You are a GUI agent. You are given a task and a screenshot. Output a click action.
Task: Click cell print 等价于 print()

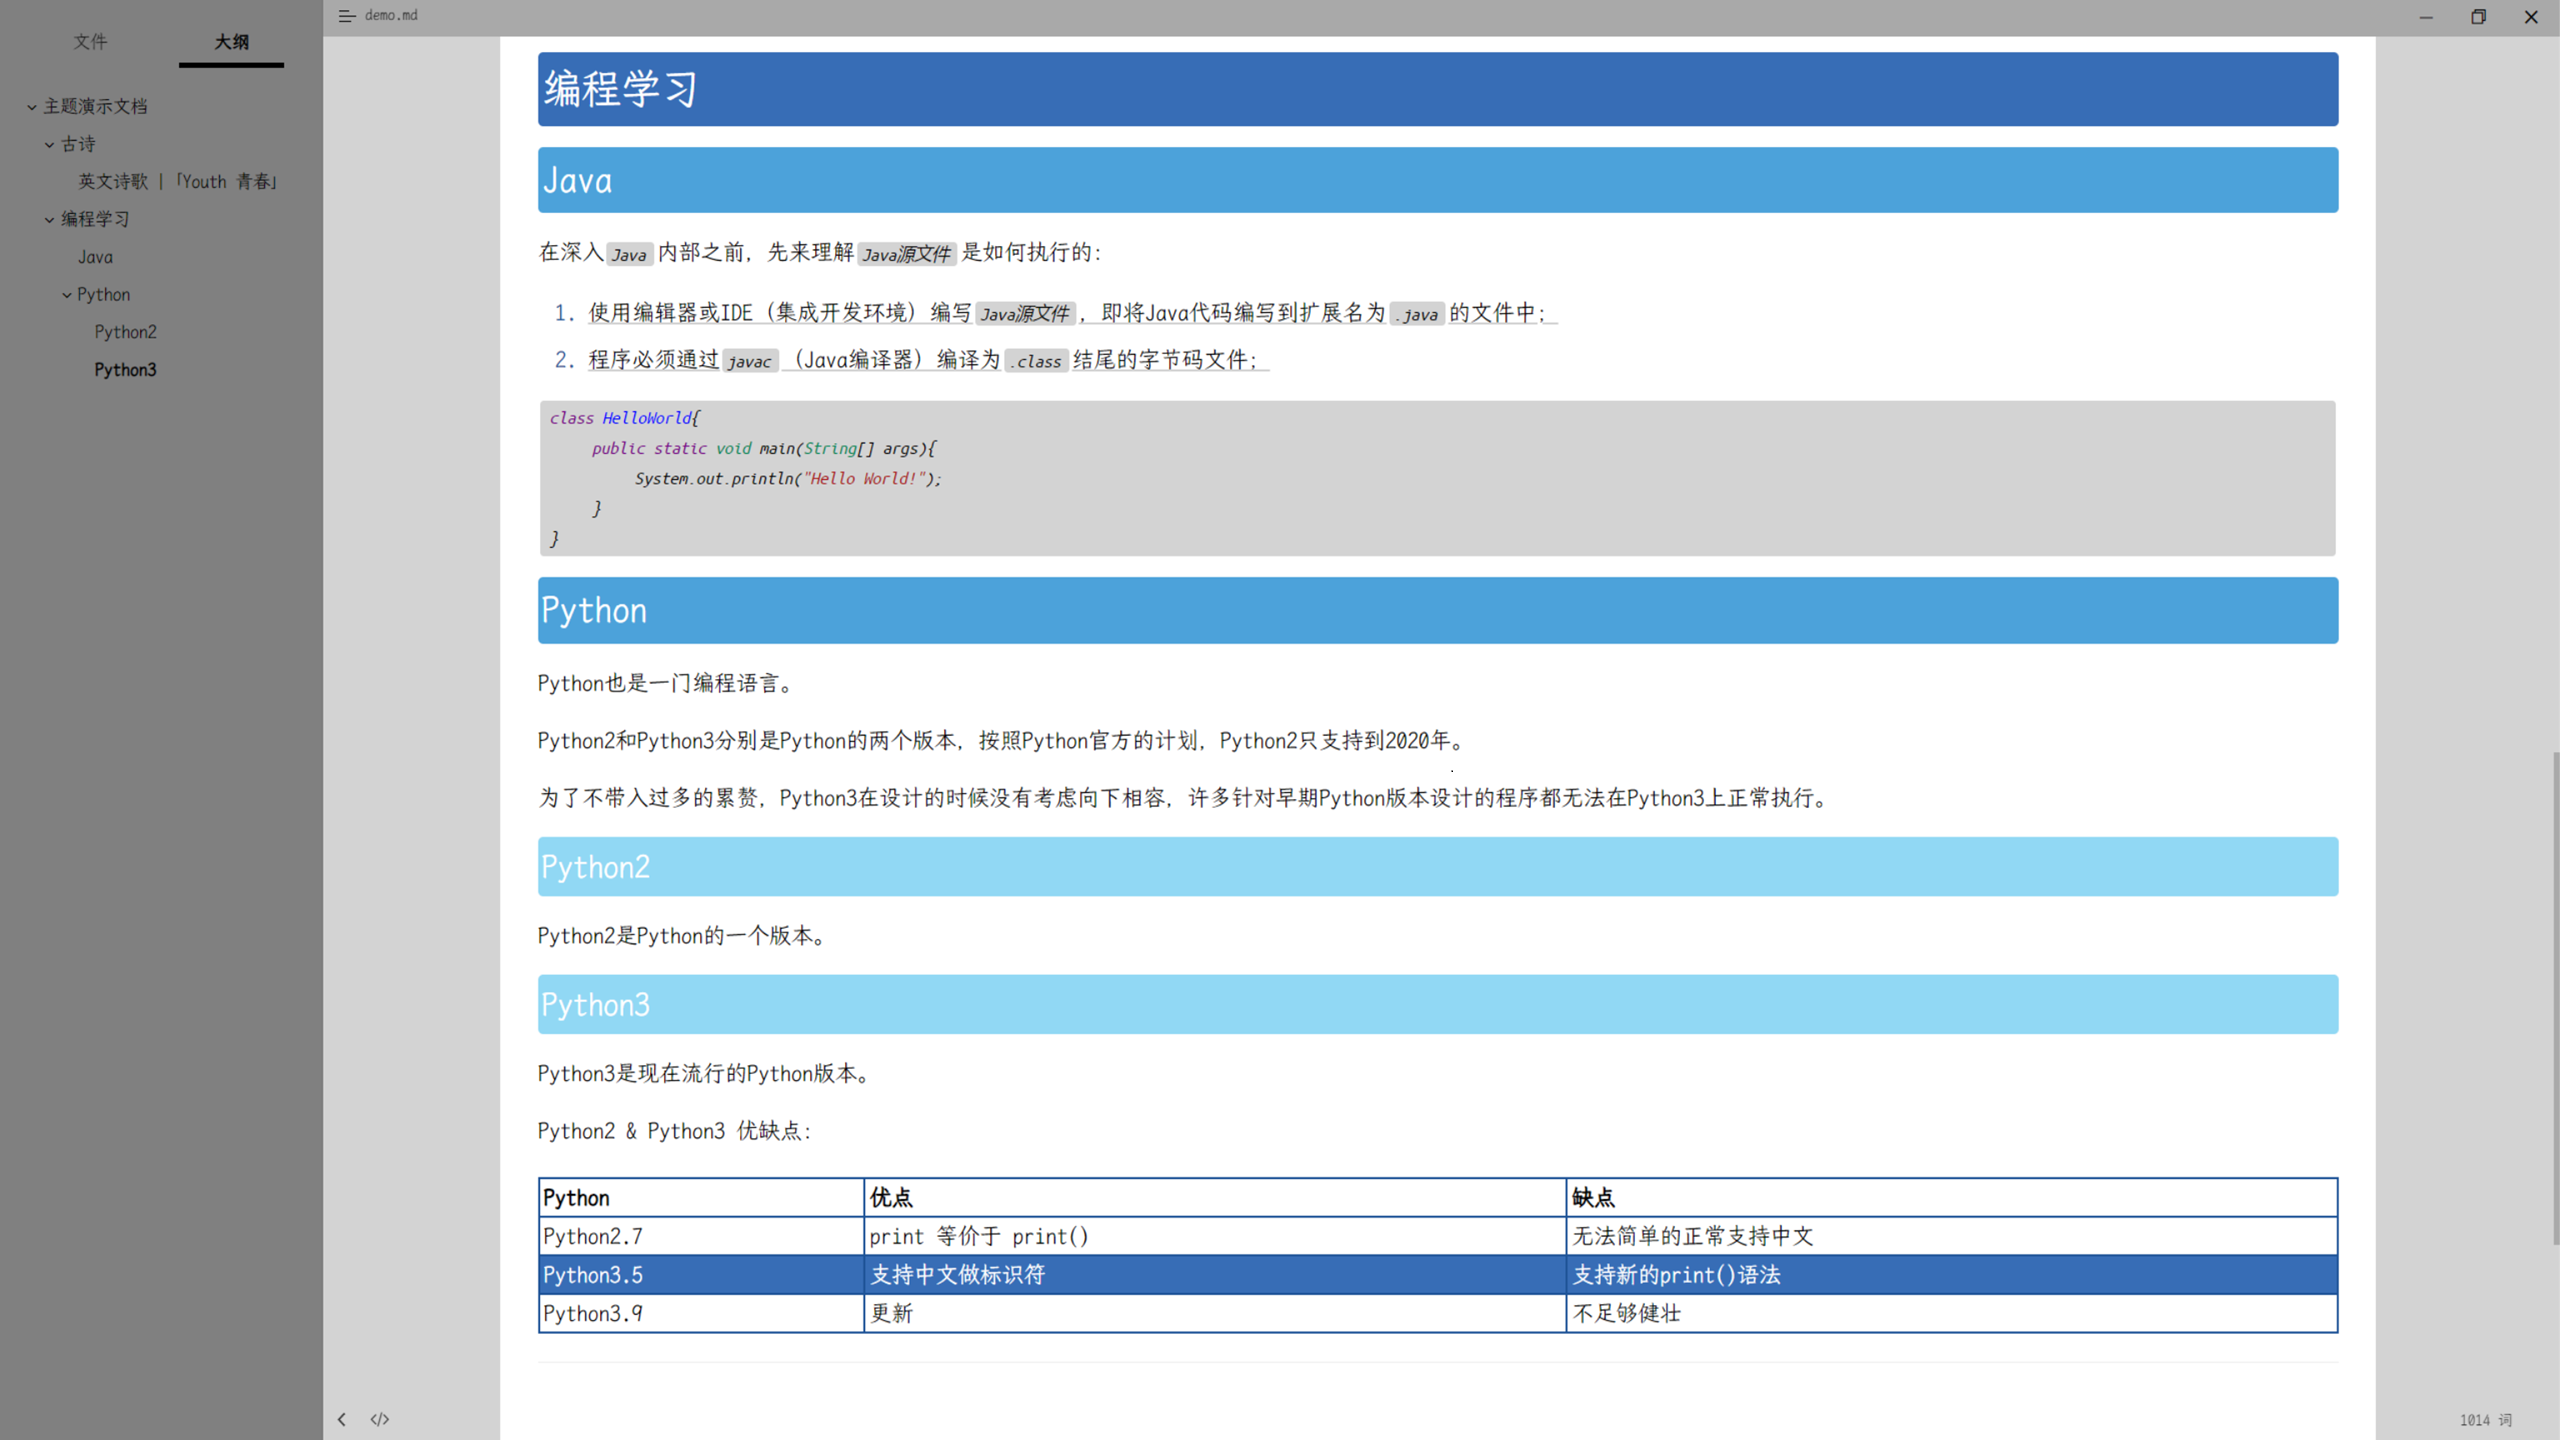[x=1215, y=1236]
